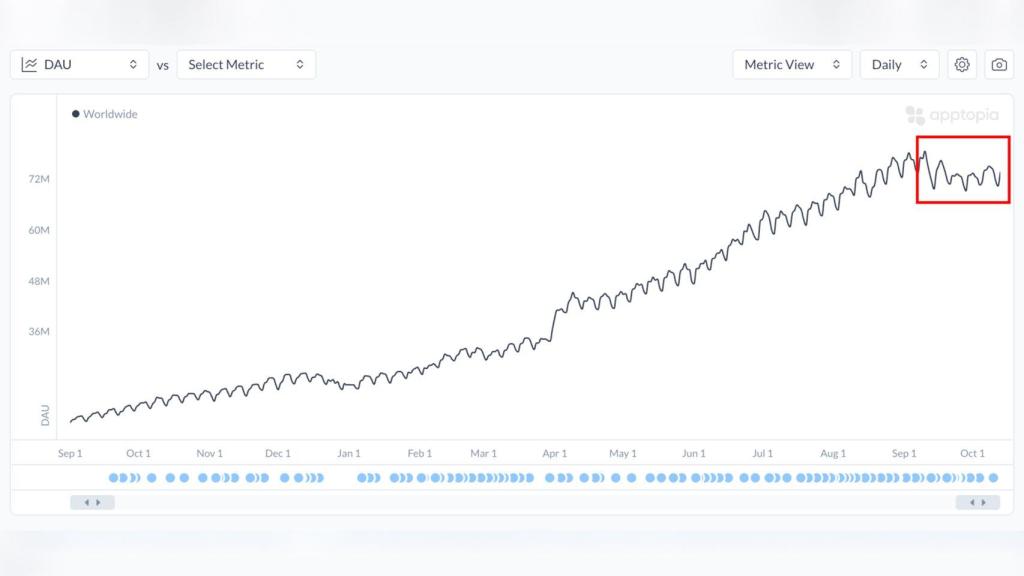Change the Daily interval dropdown
Screen dimensions: 1024x576
point(899,65)
